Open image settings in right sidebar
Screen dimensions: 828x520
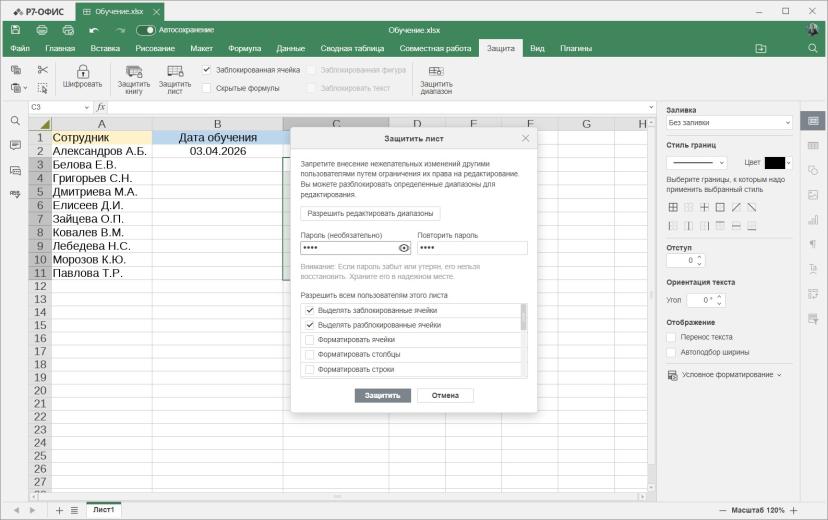813,195
